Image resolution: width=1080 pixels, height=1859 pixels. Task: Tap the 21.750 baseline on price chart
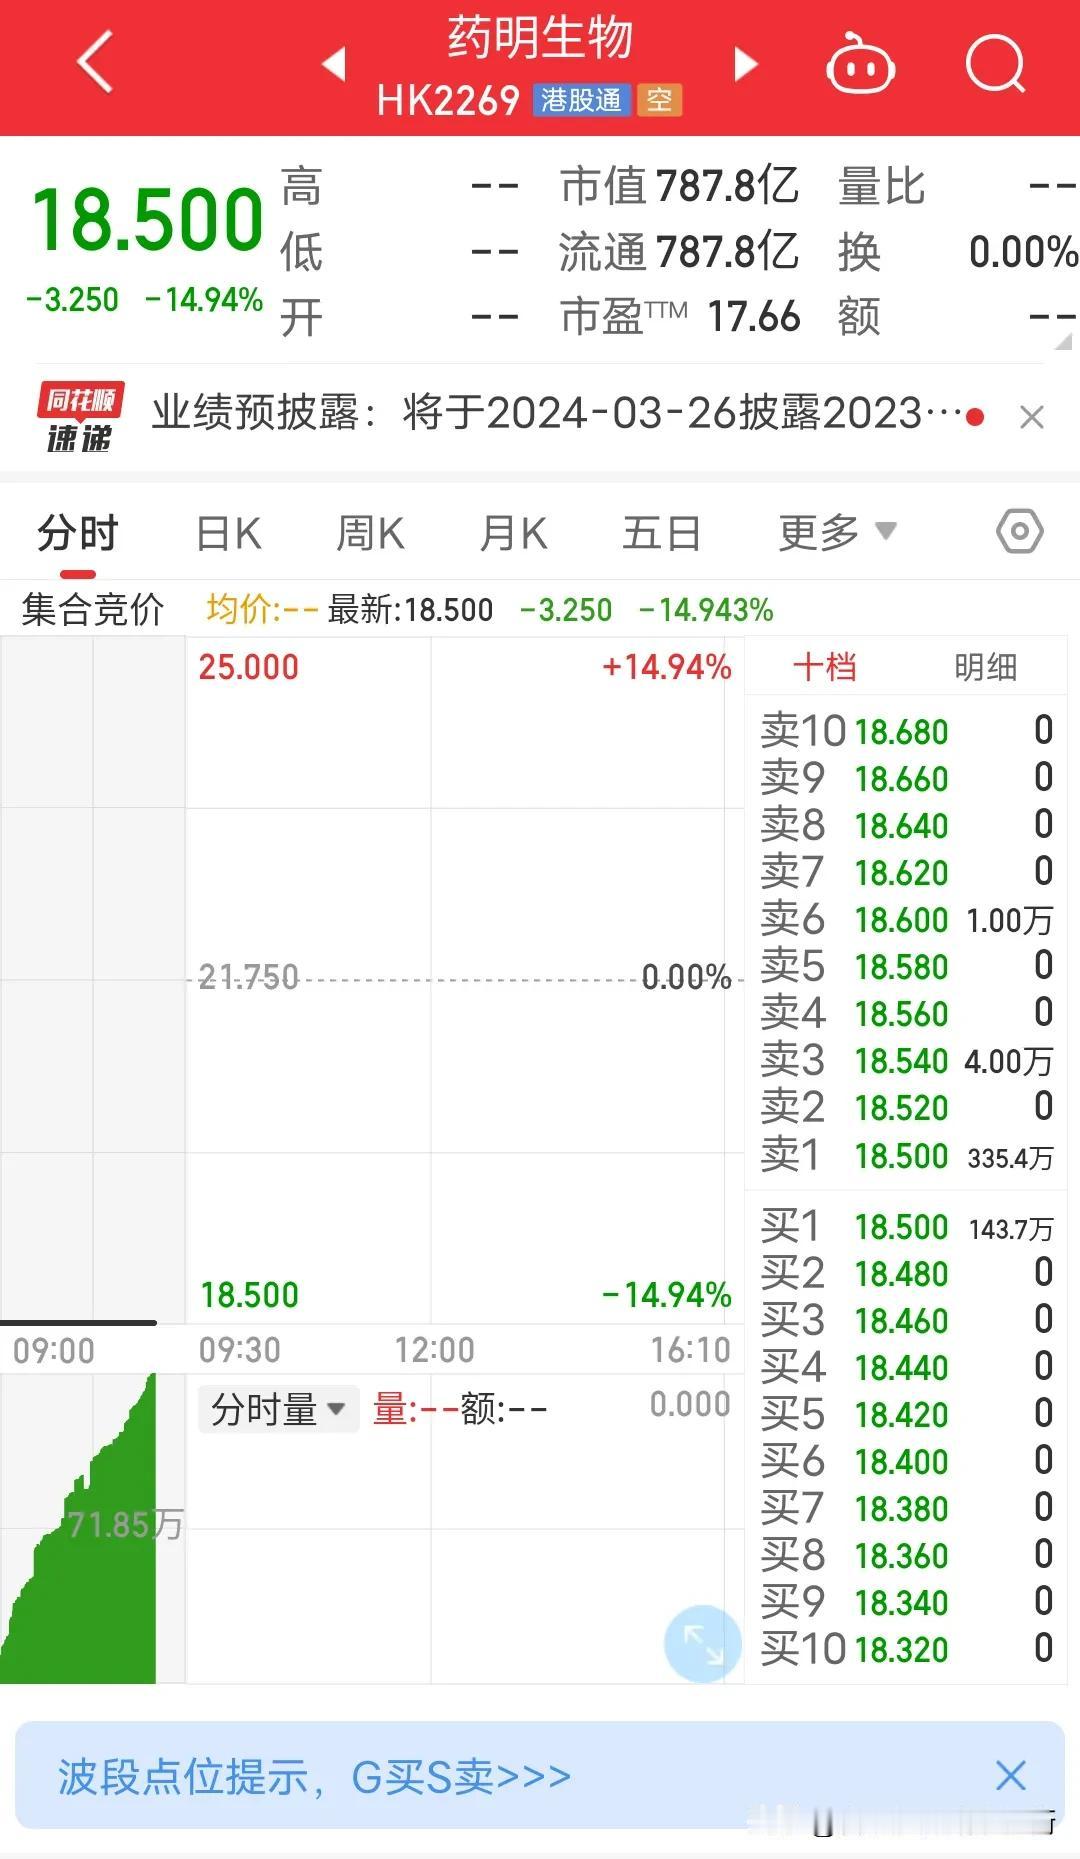[249, 977]
